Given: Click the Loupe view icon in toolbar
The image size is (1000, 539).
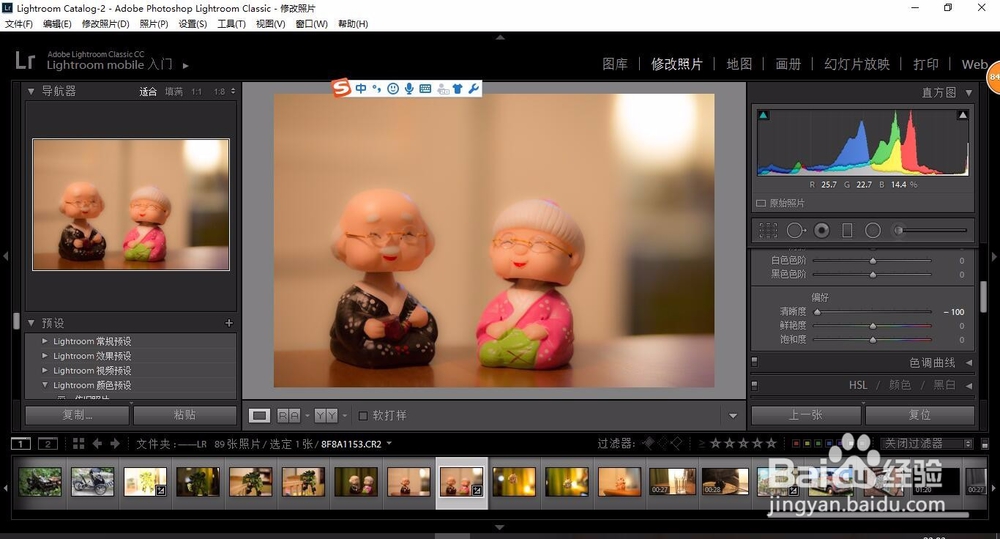Looking at the screenshot, I should pos(259,416).
